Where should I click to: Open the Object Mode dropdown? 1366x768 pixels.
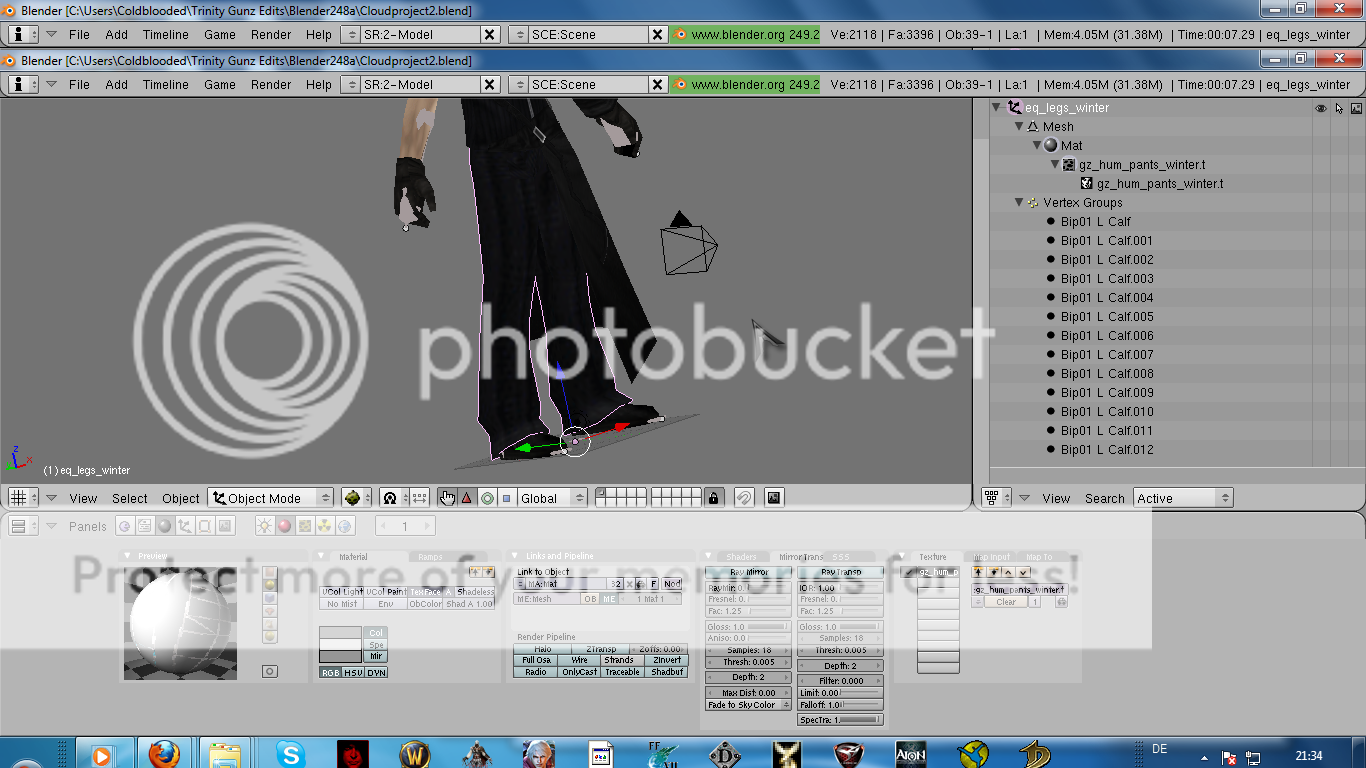click(271, 498)
